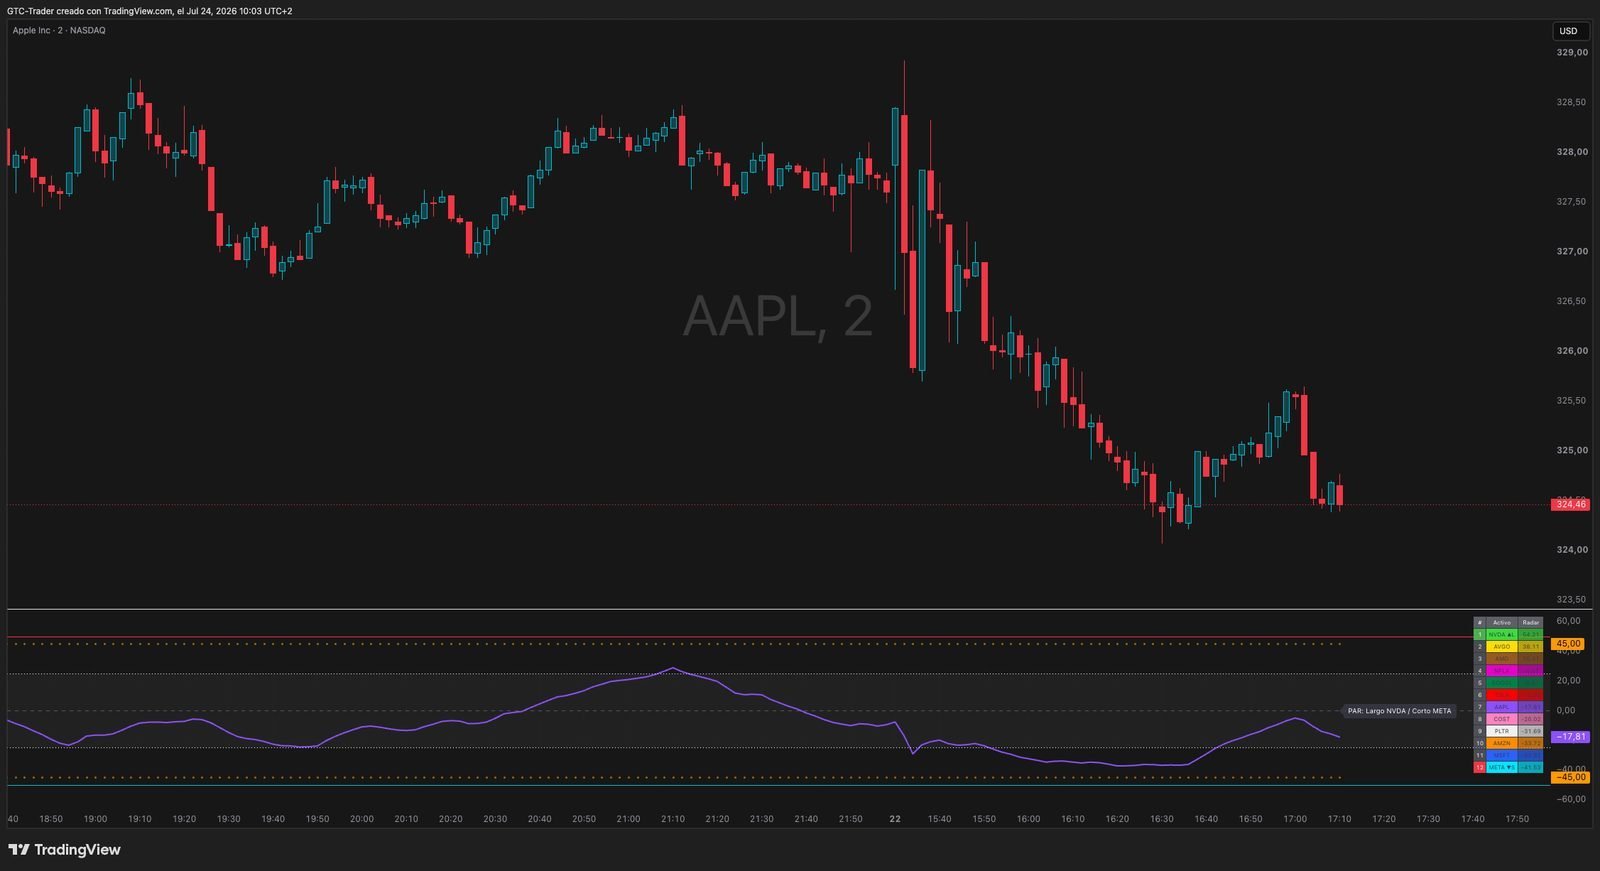The height and width of the screenshot is (871, 1600).
Task: Click the 326,00 price axis label
Action: click(x=1572, y=351)
